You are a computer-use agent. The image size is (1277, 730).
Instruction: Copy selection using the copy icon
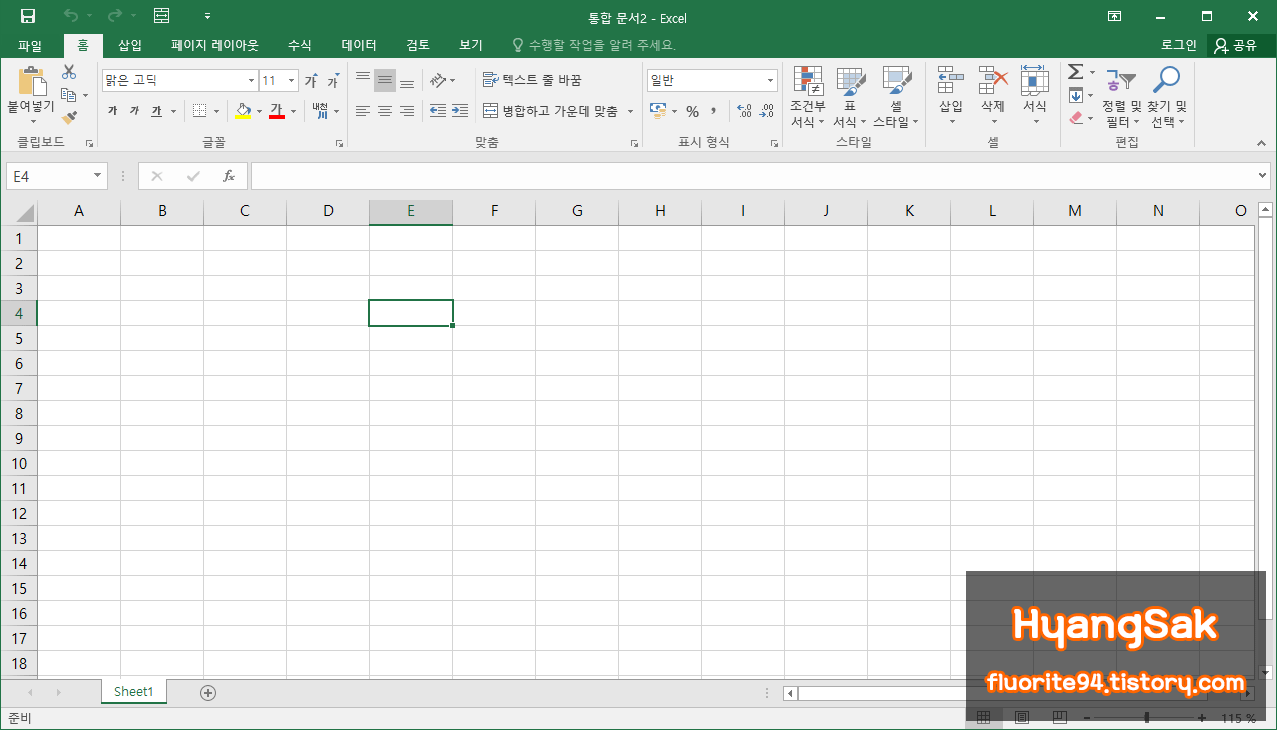[69, 95]
